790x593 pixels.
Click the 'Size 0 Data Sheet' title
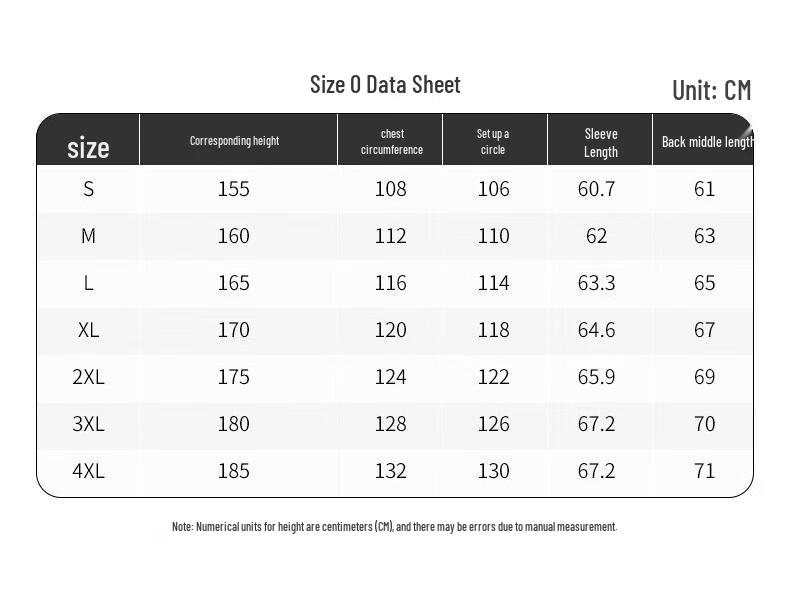click(385, 85)
